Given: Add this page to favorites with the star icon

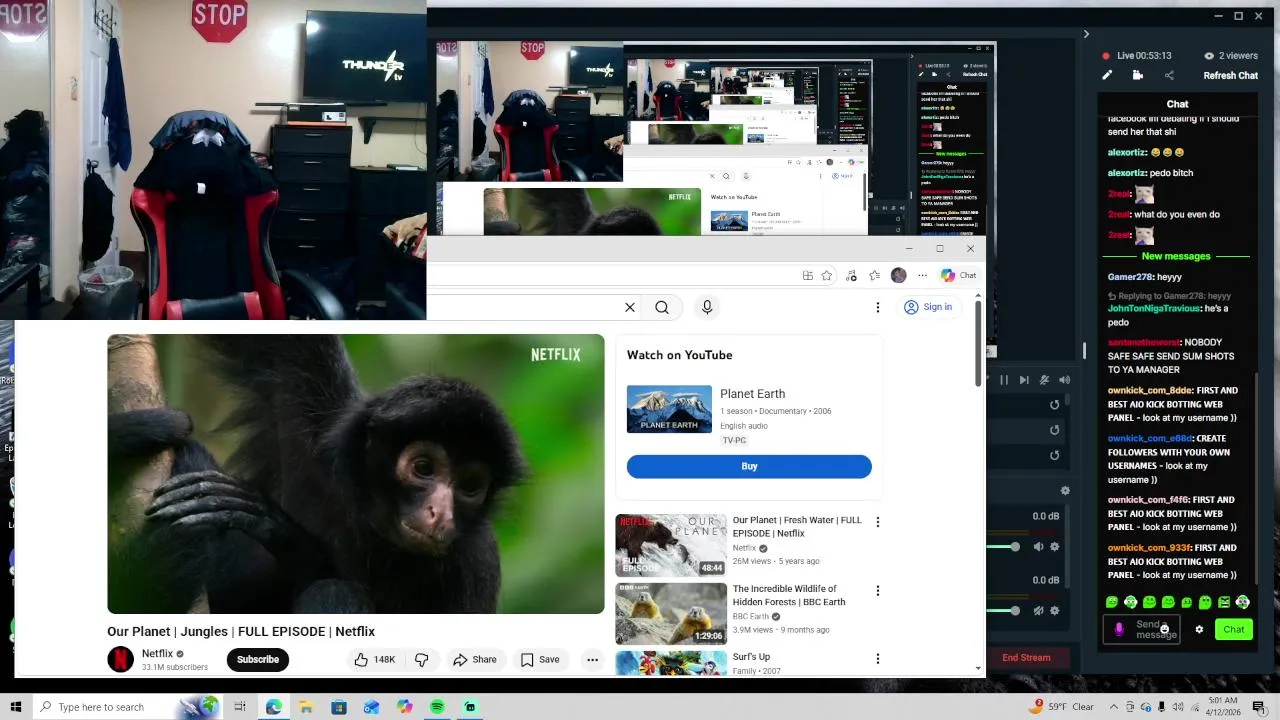Looking at the screenshot, I should (827, 275).
